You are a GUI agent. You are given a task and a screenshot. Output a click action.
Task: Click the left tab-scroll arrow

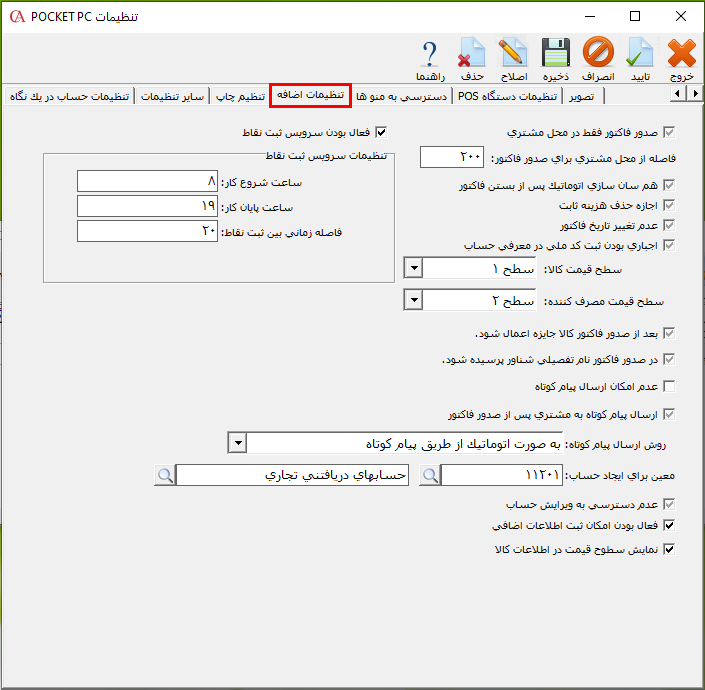678,94
